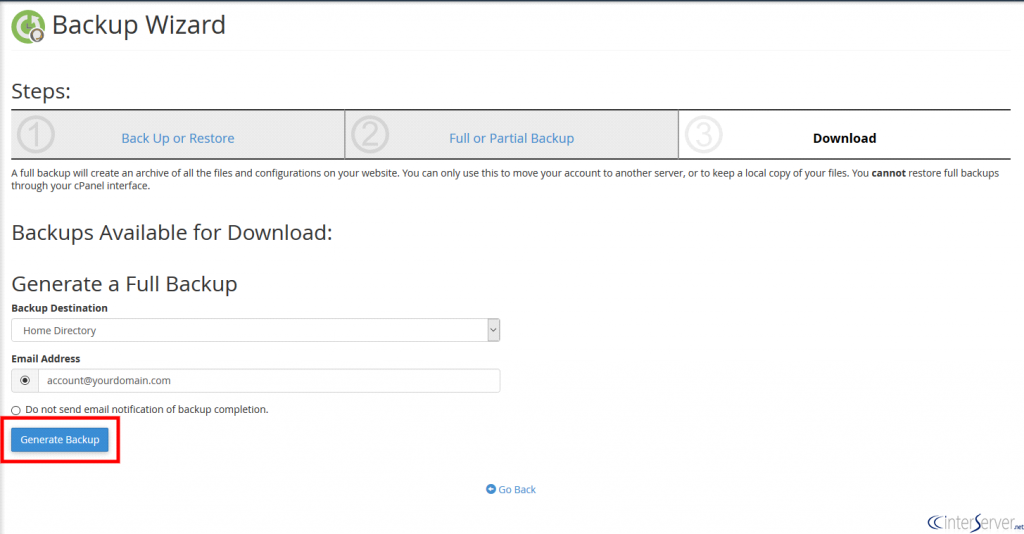
Task: Click the arrow on the Home Directory combo box
Action: pyautogui.click(x=492, y=330)
